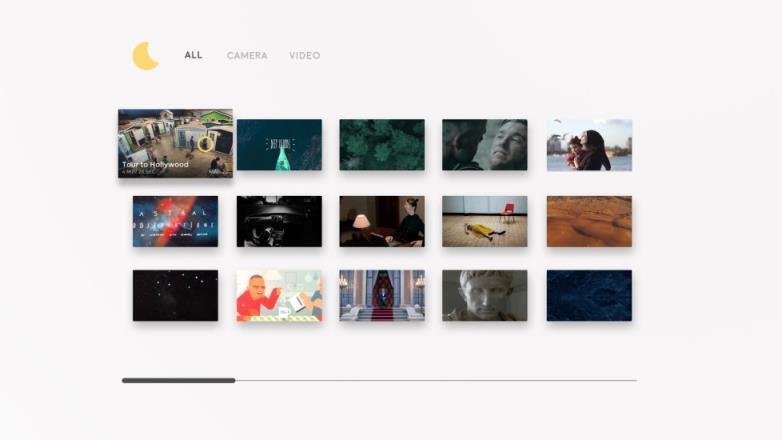The height and width of the screenshot is (440, 782).
Task: Play the Astral title video thumbnail
Action: pos(175,221)
